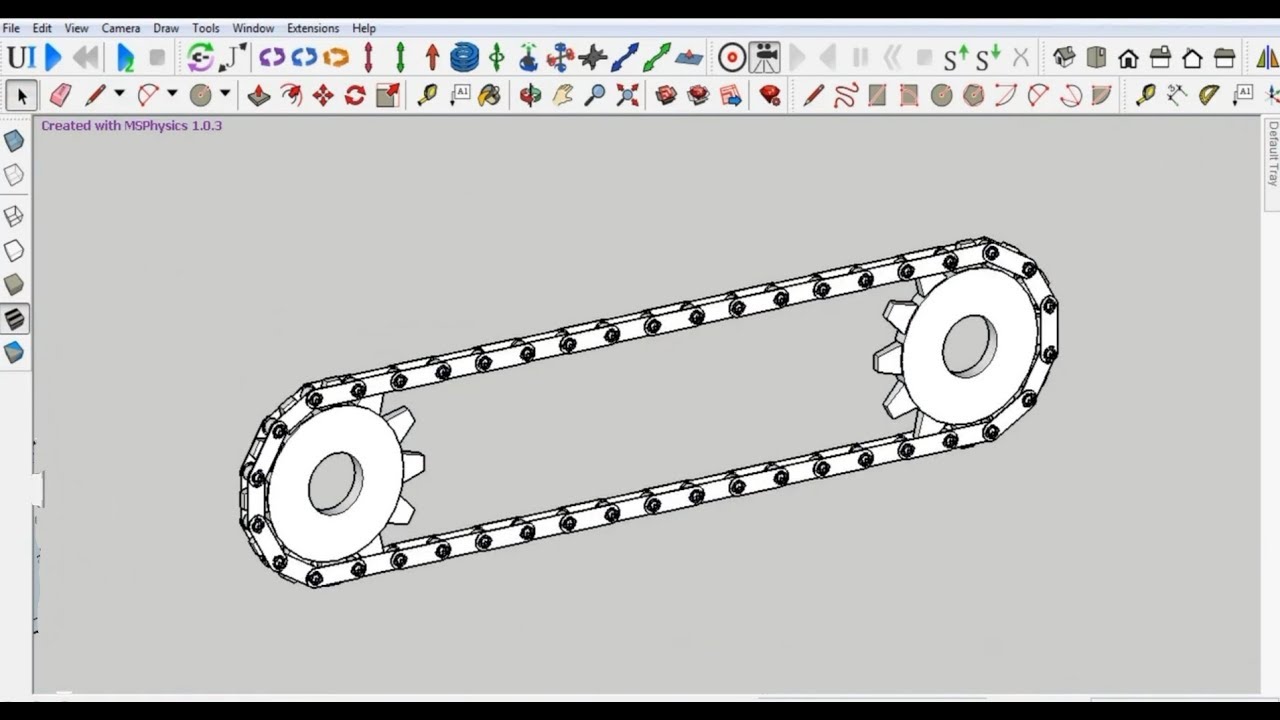The image size is (1280, 720).
Task: Select the Pan hand tool
Action: (x=563, y=96)
